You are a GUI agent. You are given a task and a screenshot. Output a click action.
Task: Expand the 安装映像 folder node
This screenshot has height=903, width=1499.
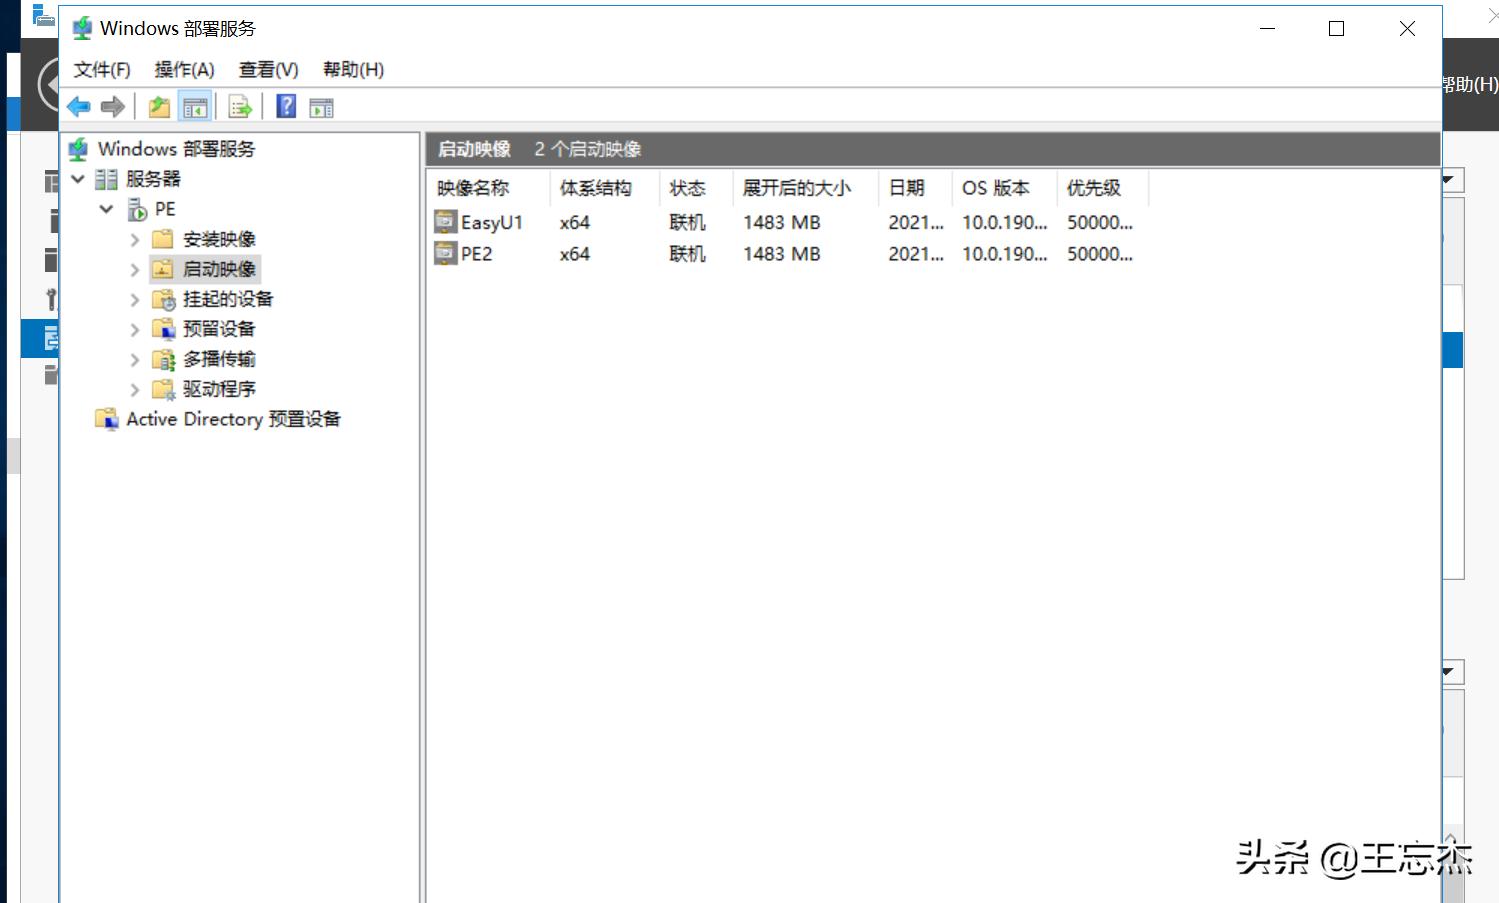pyautogui.click(x=135, y=240)
